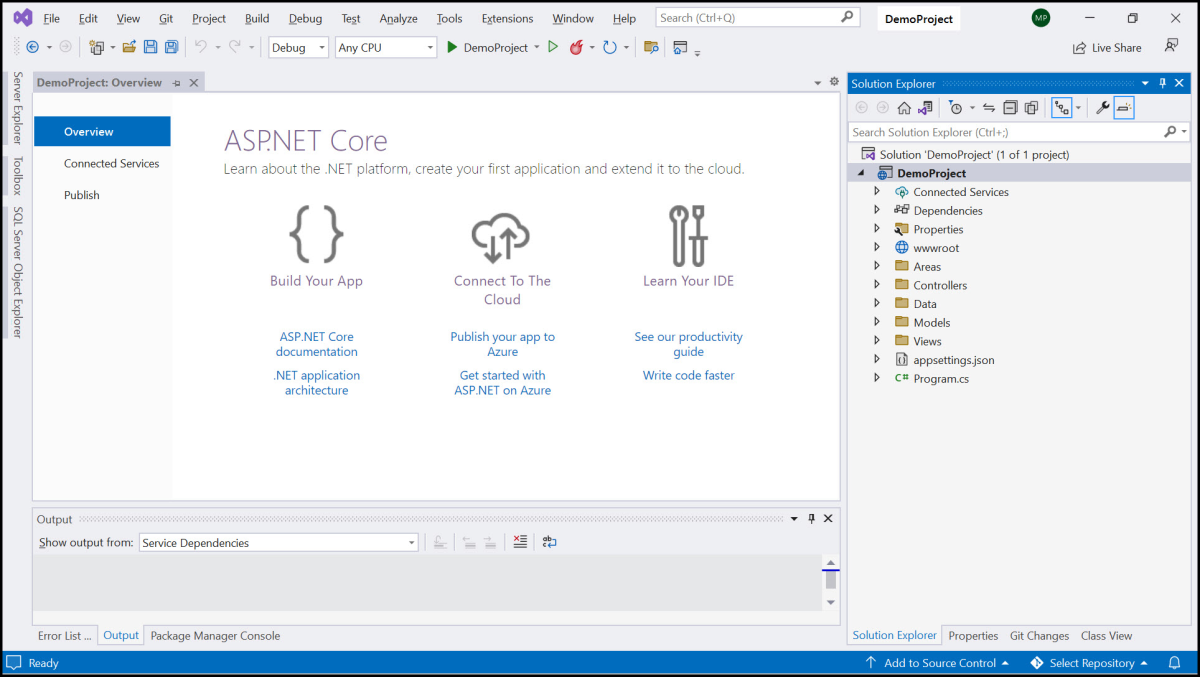This screenshot has width=1200, height=677.
Task: Switch to the Git Changes tab
Action: [x=1039, y=636]
